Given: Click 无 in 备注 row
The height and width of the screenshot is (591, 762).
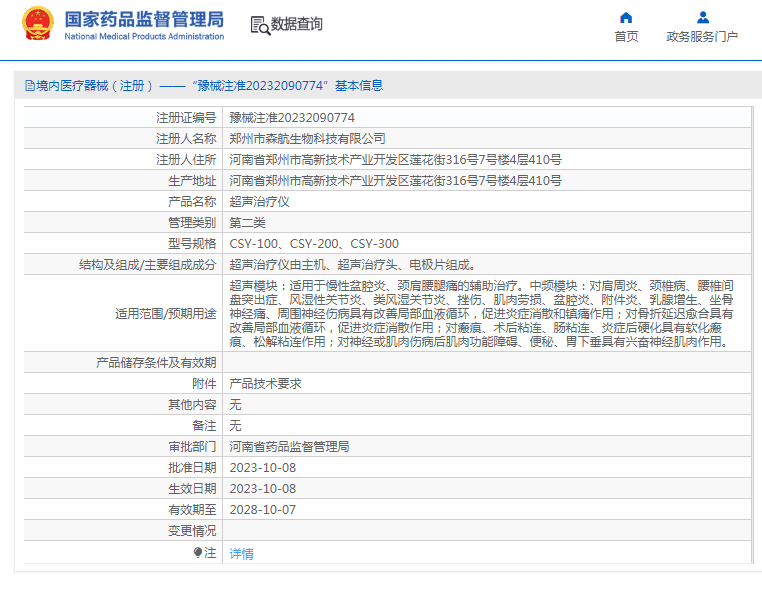Looking at the screenshot, I should coord(235,426).
